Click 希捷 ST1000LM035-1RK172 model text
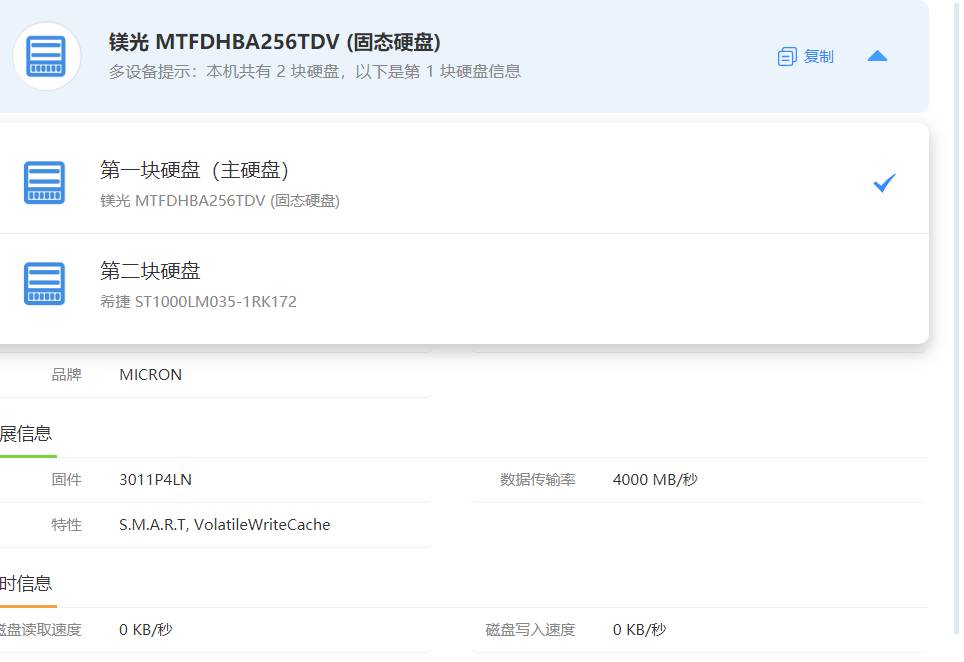The image size is (964, 662). click(x=198, y=302)
